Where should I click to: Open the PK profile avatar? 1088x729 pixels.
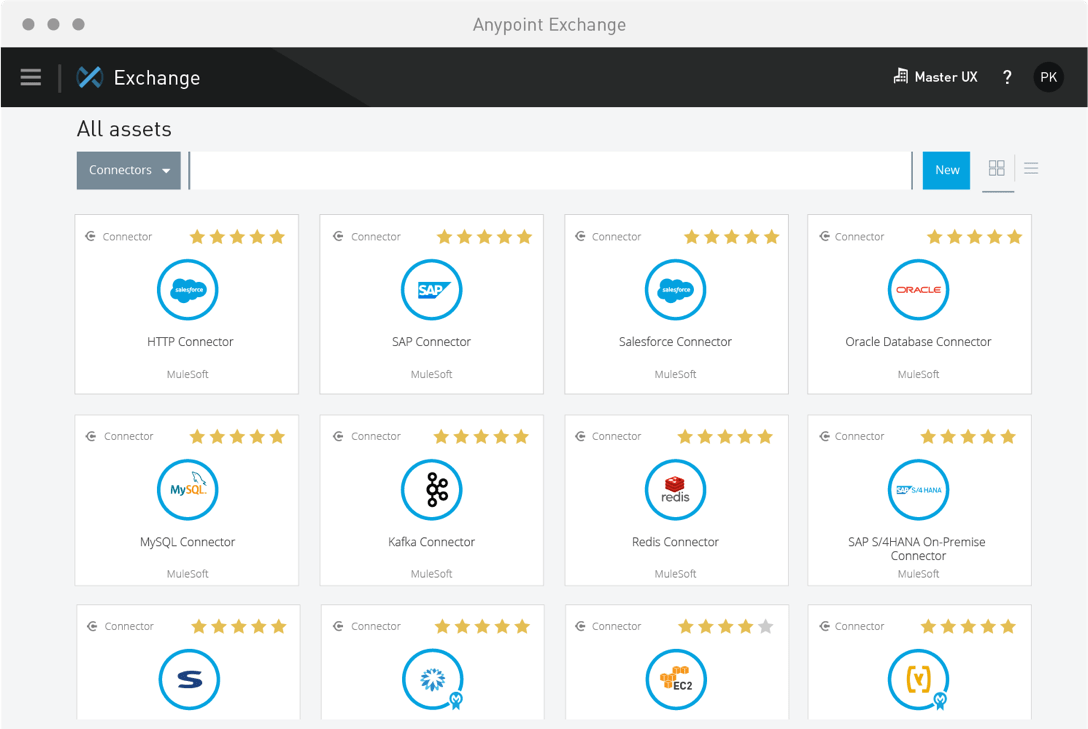pos(1048,76)
